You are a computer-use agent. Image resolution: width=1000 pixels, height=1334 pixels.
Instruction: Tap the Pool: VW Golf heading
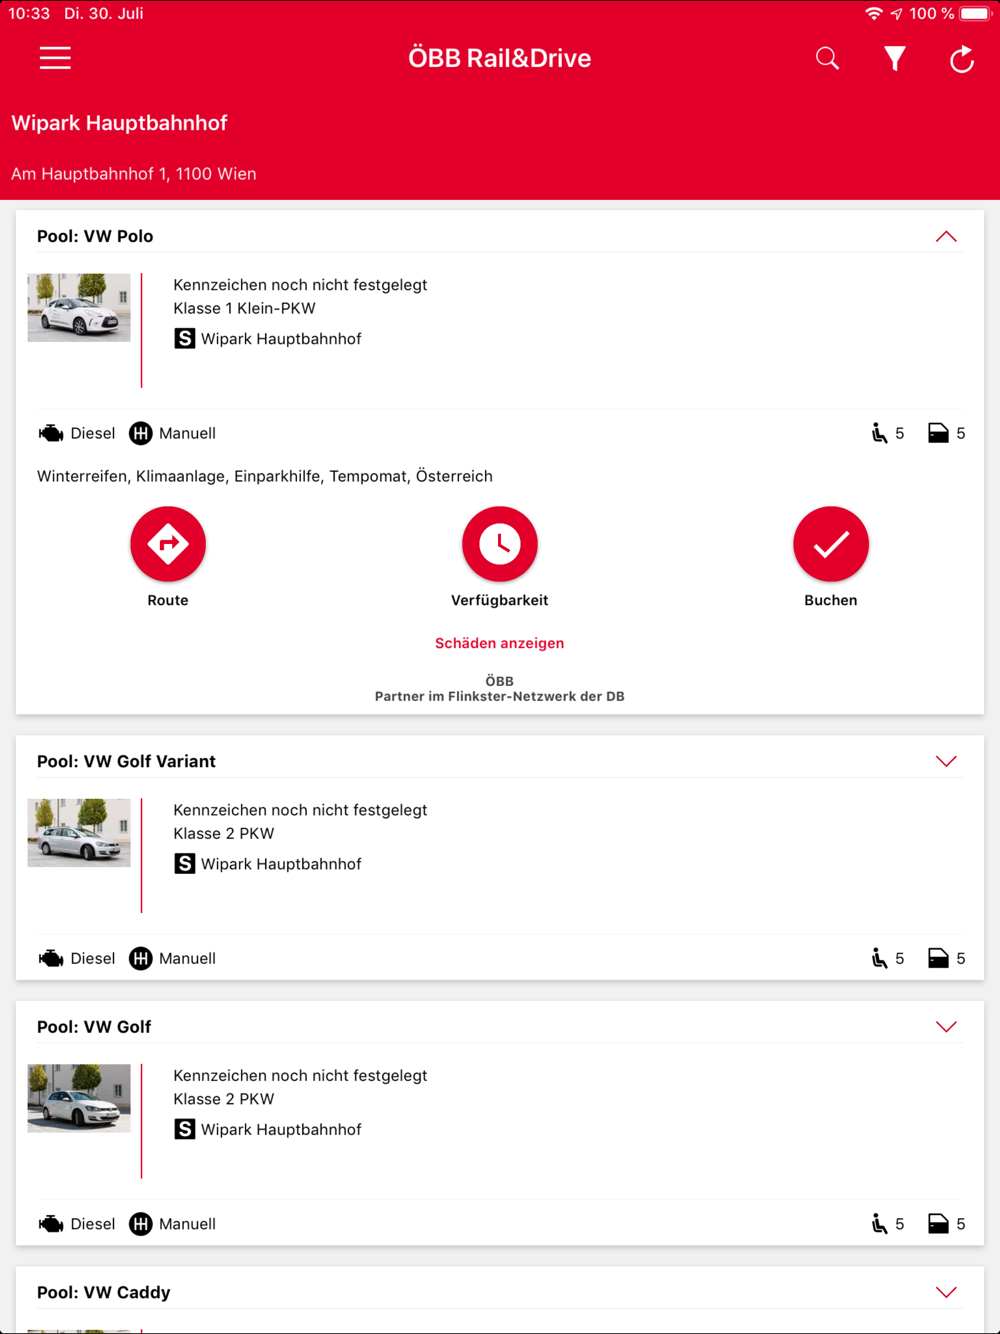94,1027
